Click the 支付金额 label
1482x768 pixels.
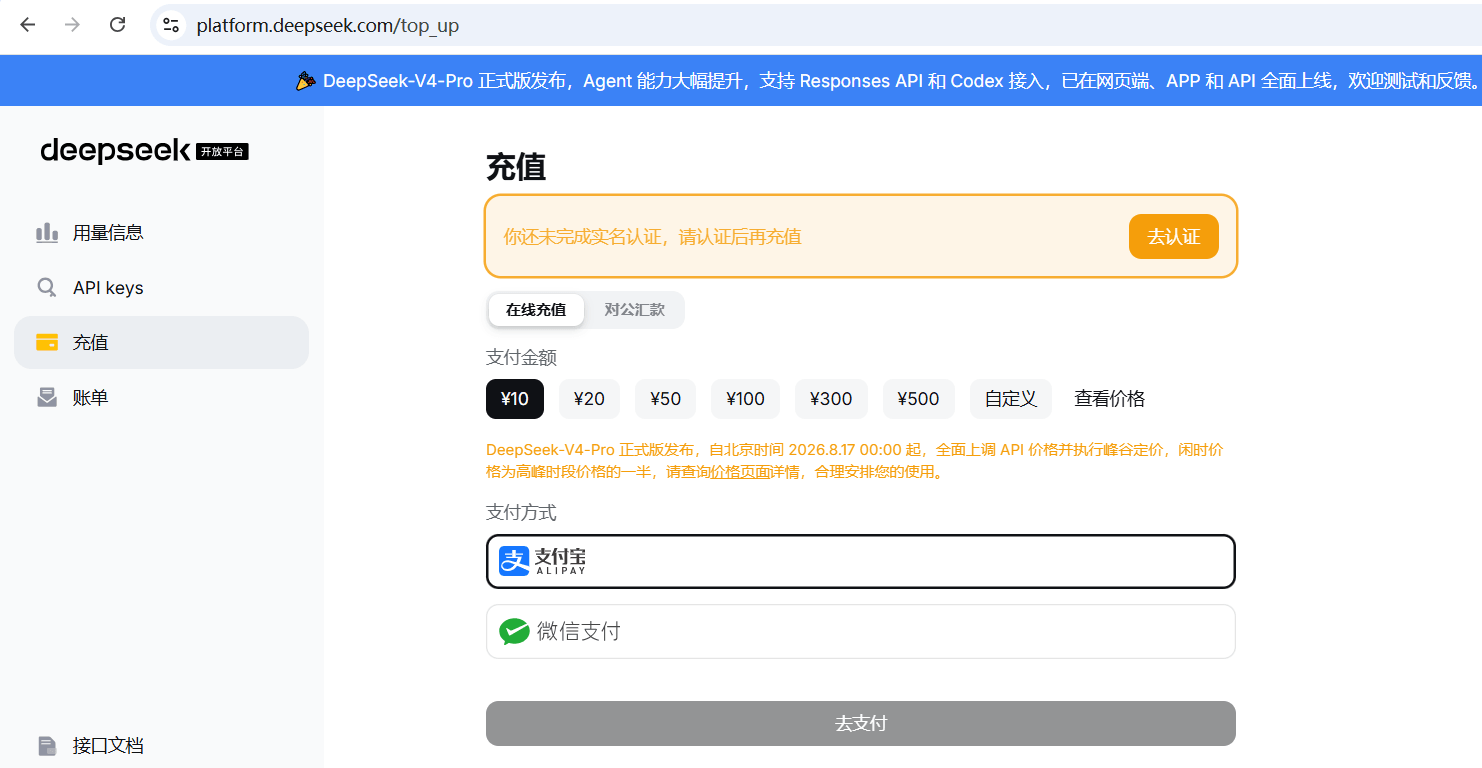click(521, 357)
